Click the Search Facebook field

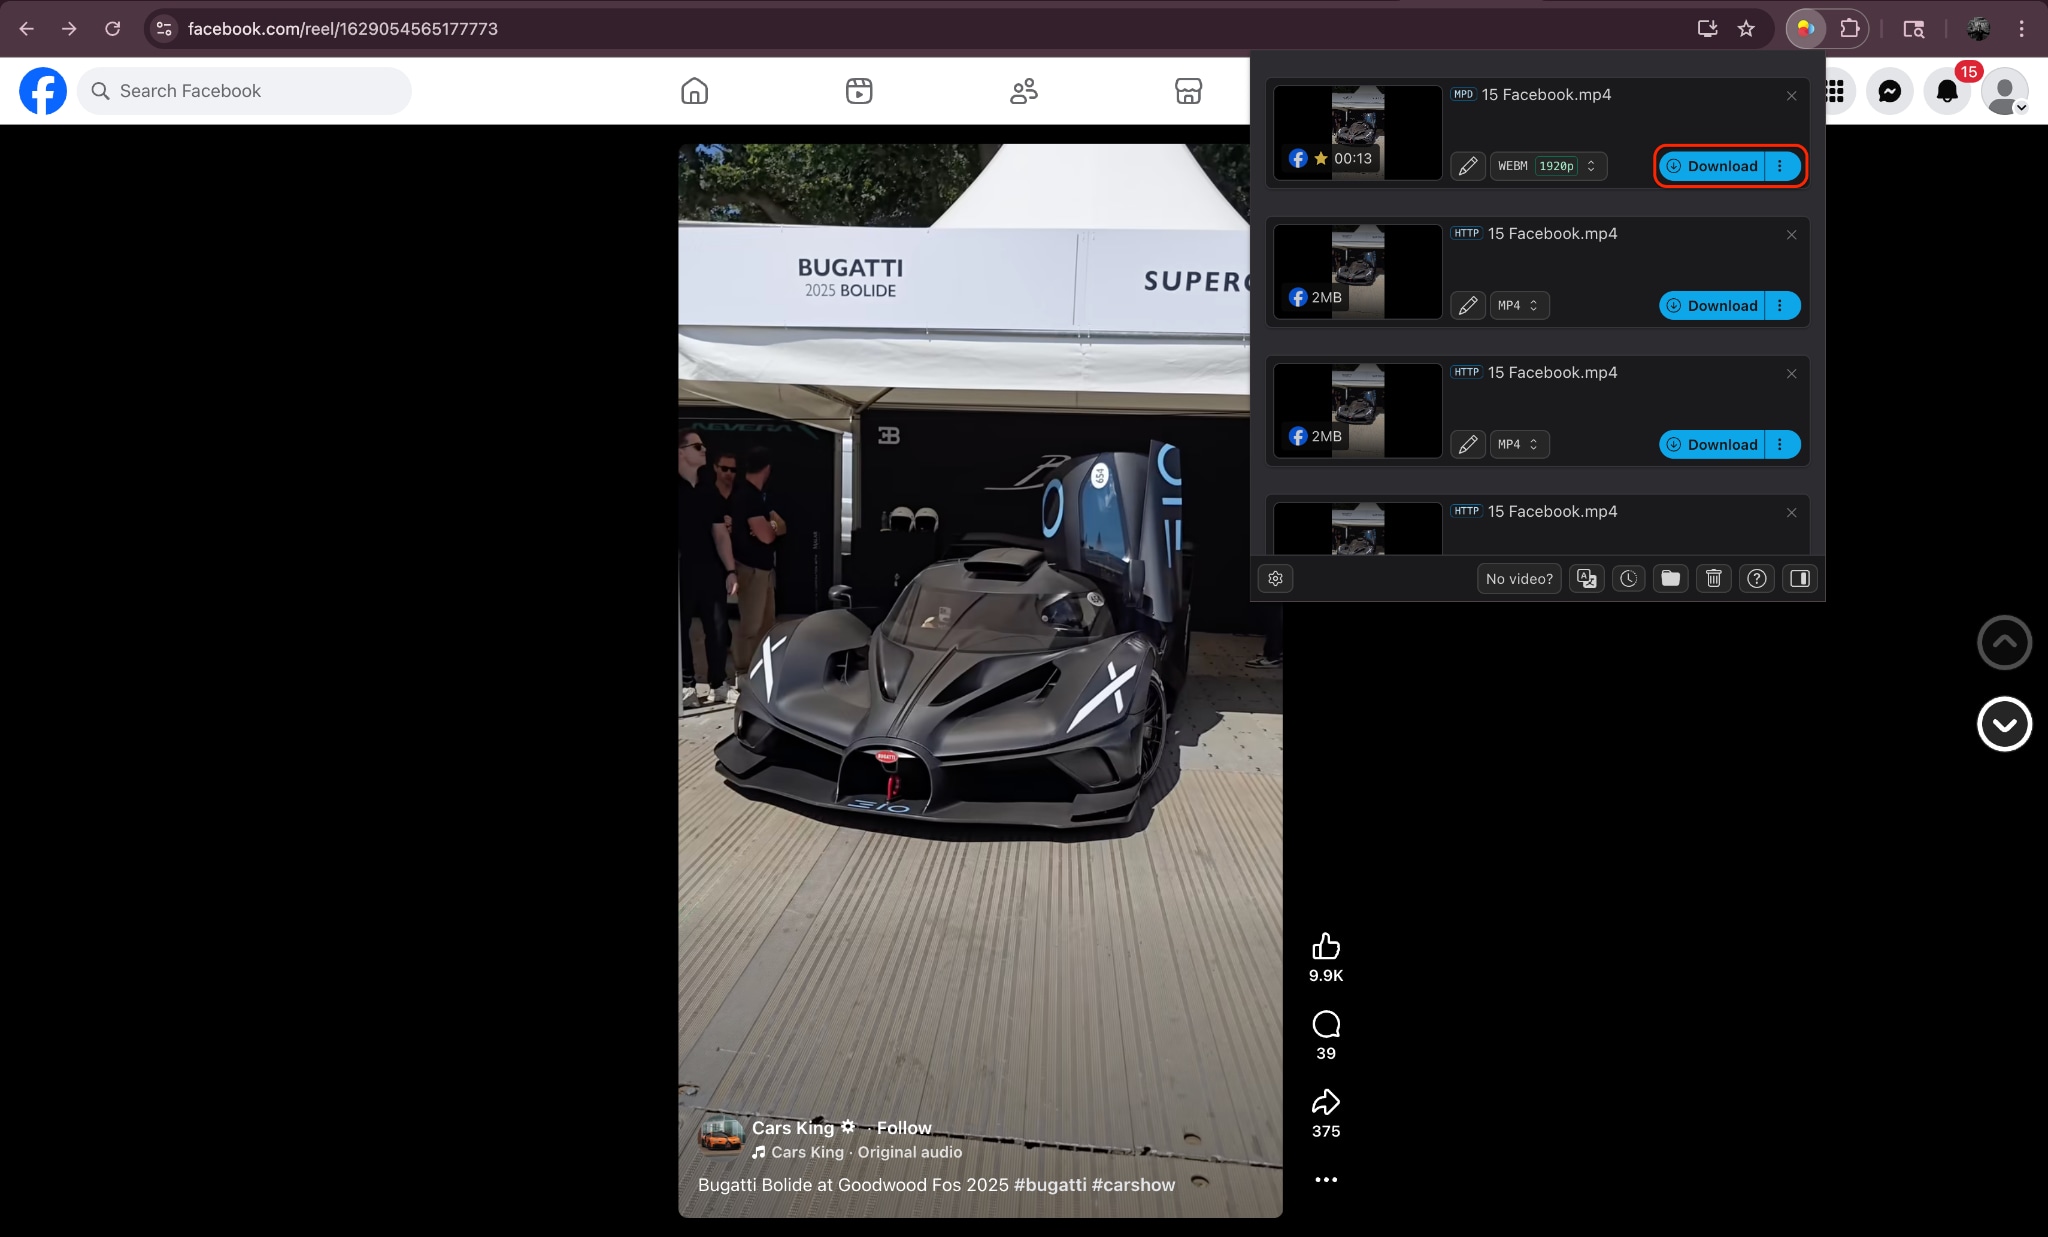[244, 91]
